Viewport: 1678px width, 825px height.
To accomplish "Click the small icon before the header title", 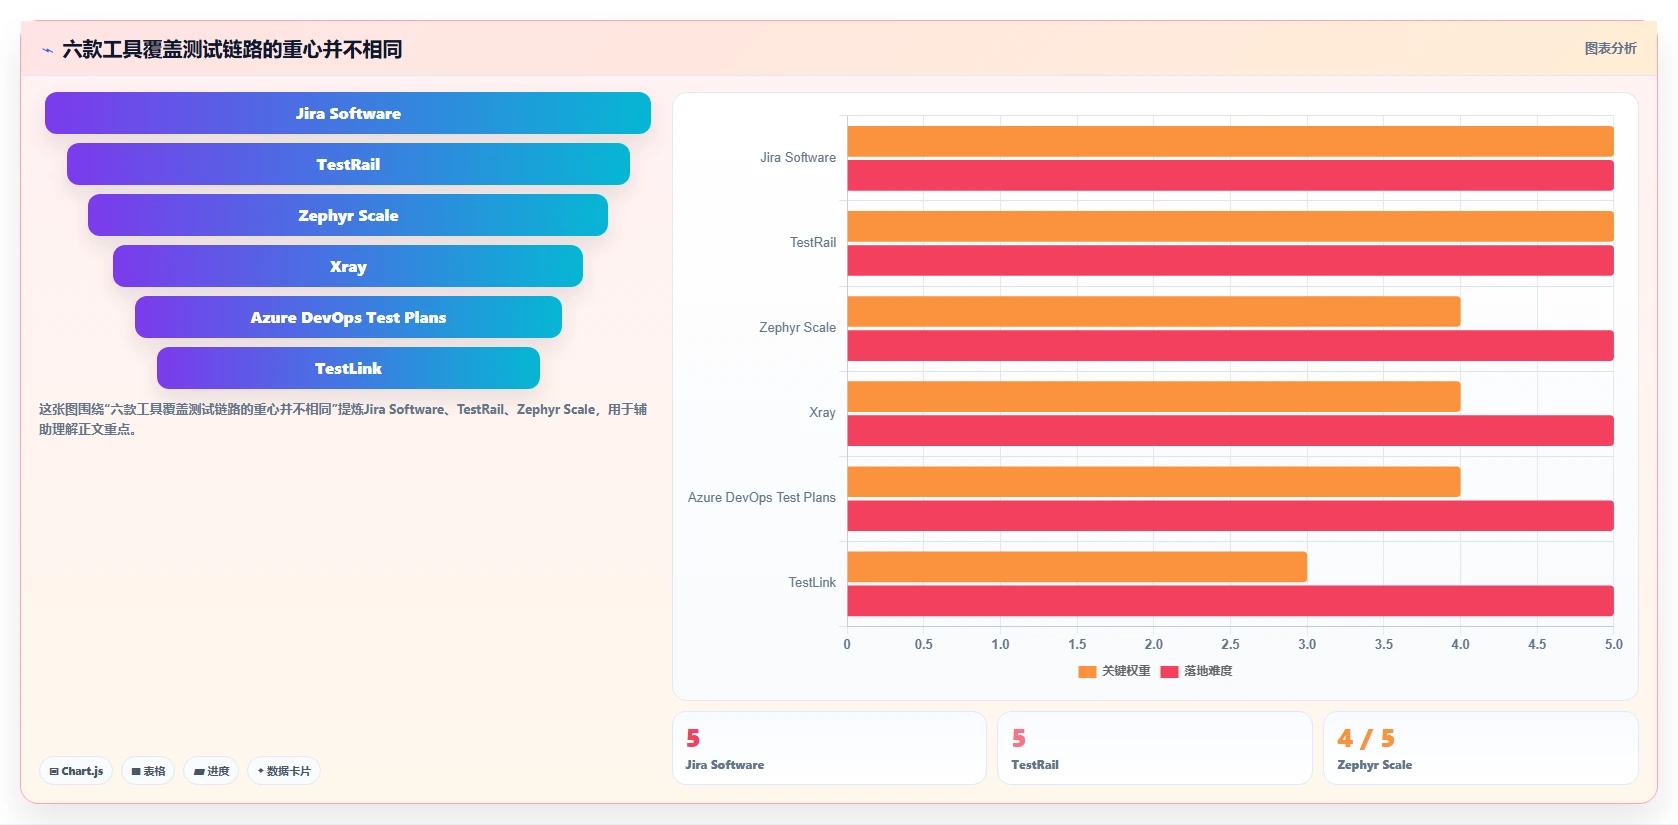I will click(47, 50).
